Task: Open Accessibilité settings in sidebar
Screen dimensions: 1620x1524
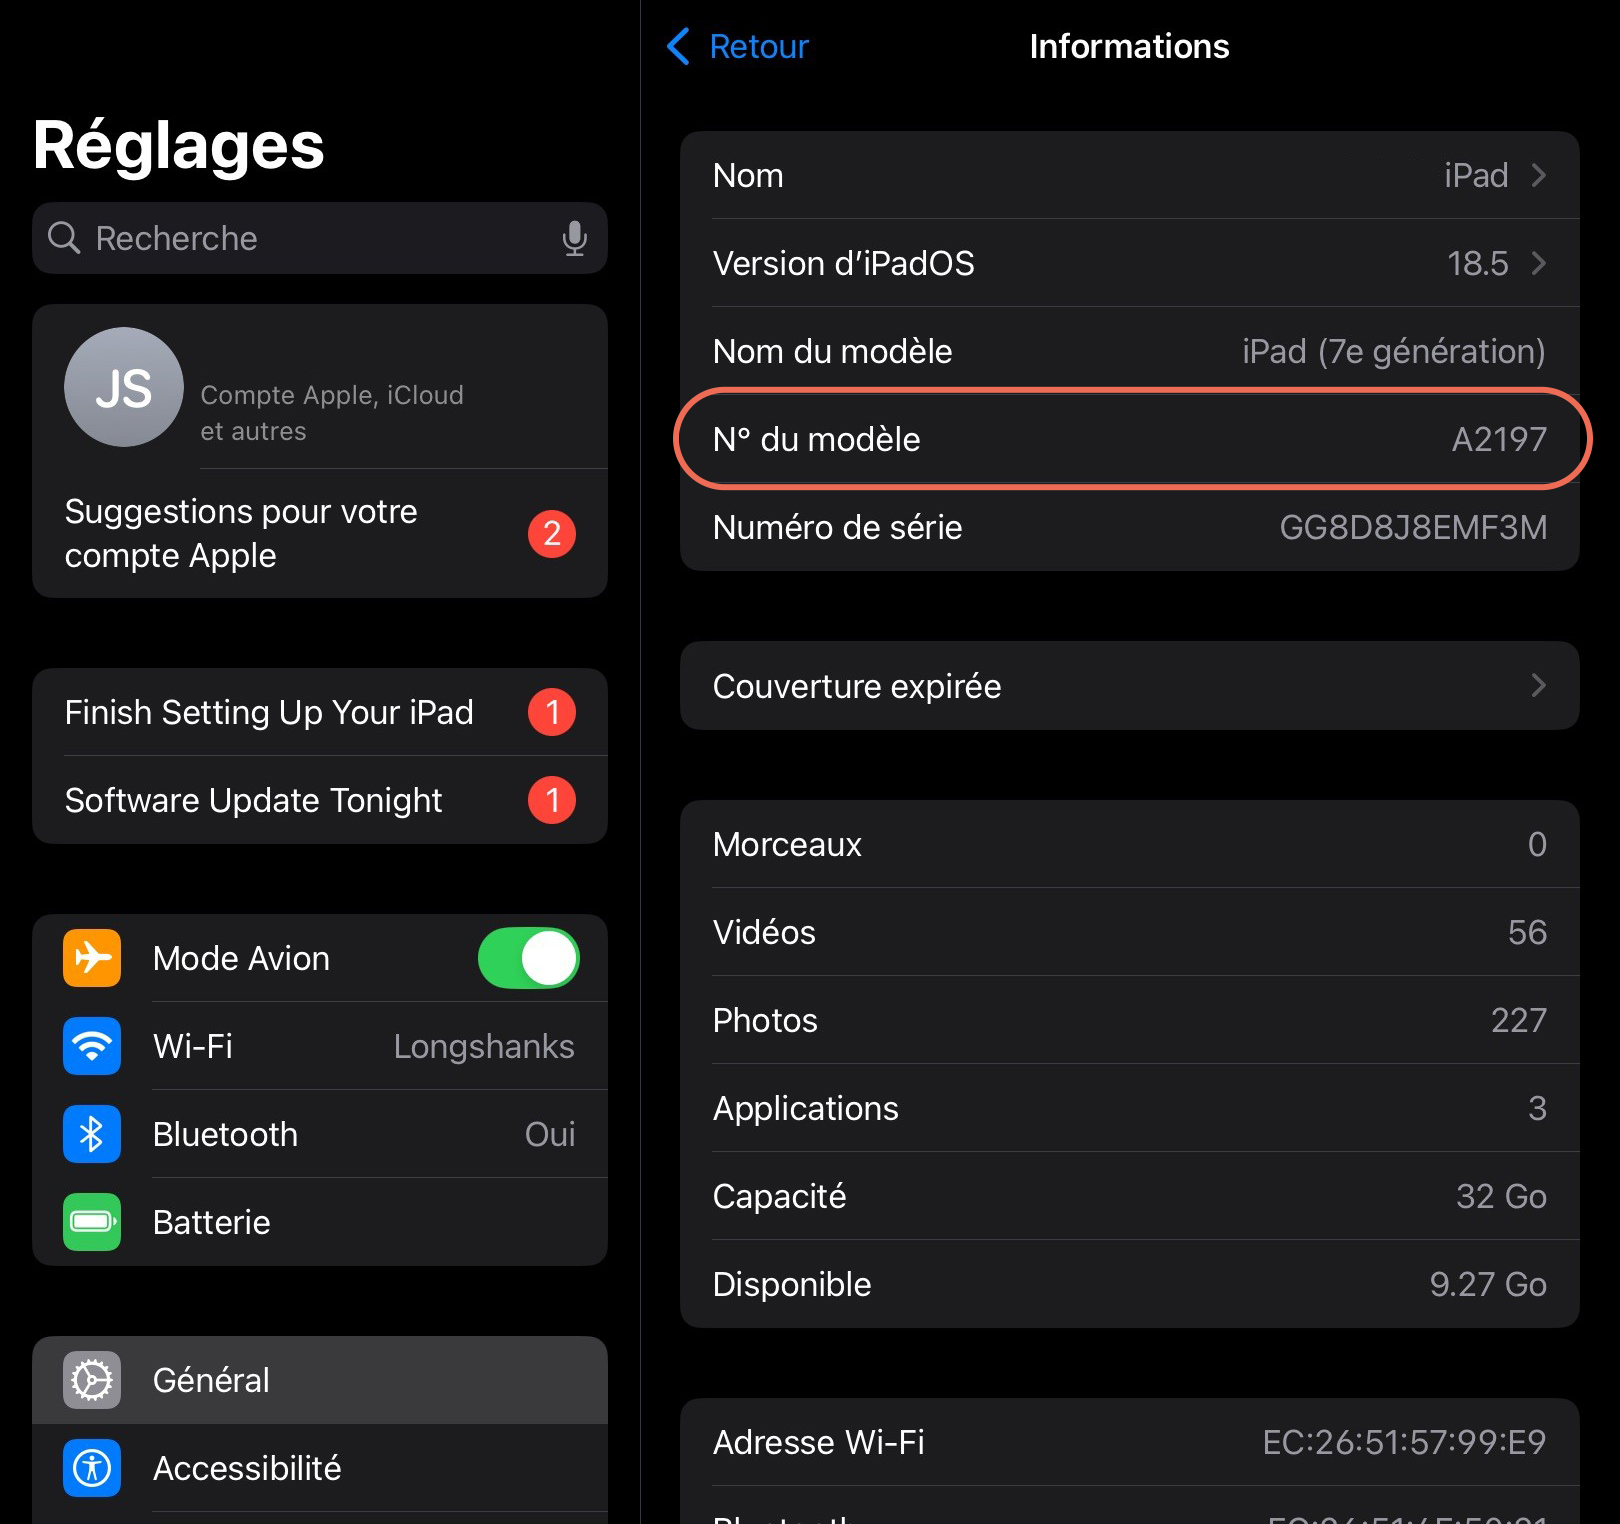Action: click(320, 1468)
